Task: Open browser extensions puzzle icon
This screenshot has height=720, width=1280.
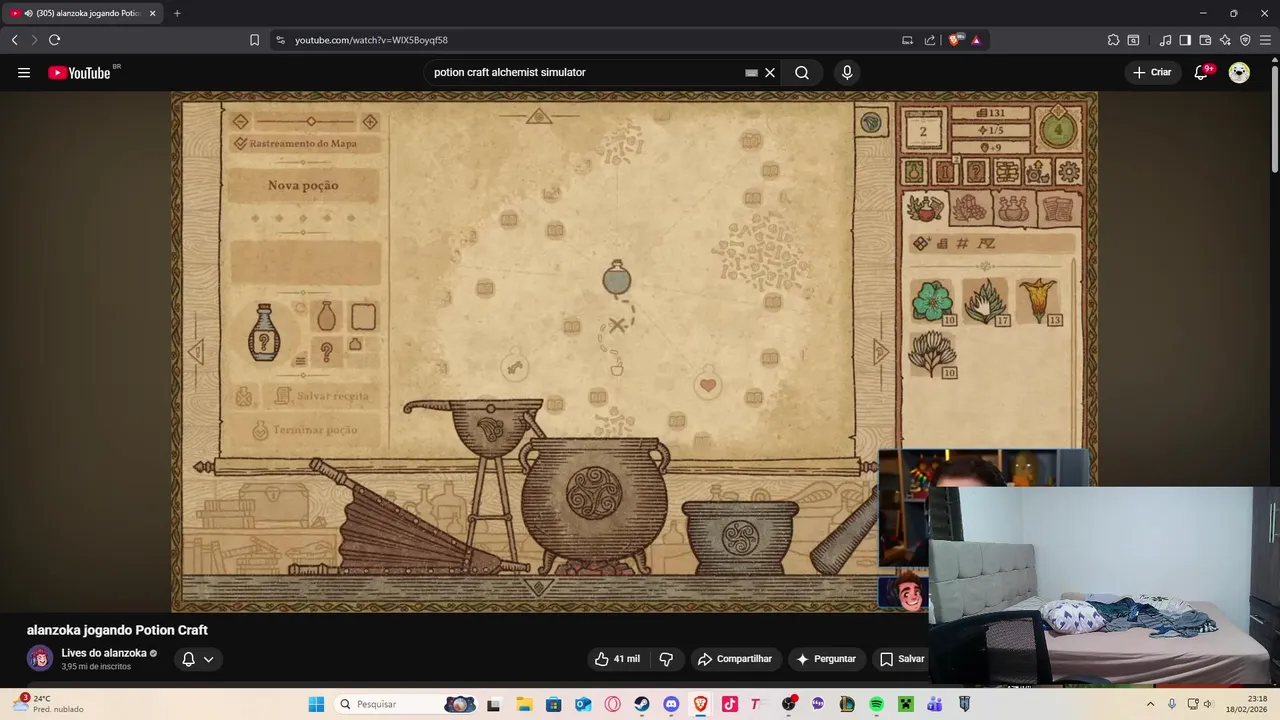Action: click(1113, 40)
